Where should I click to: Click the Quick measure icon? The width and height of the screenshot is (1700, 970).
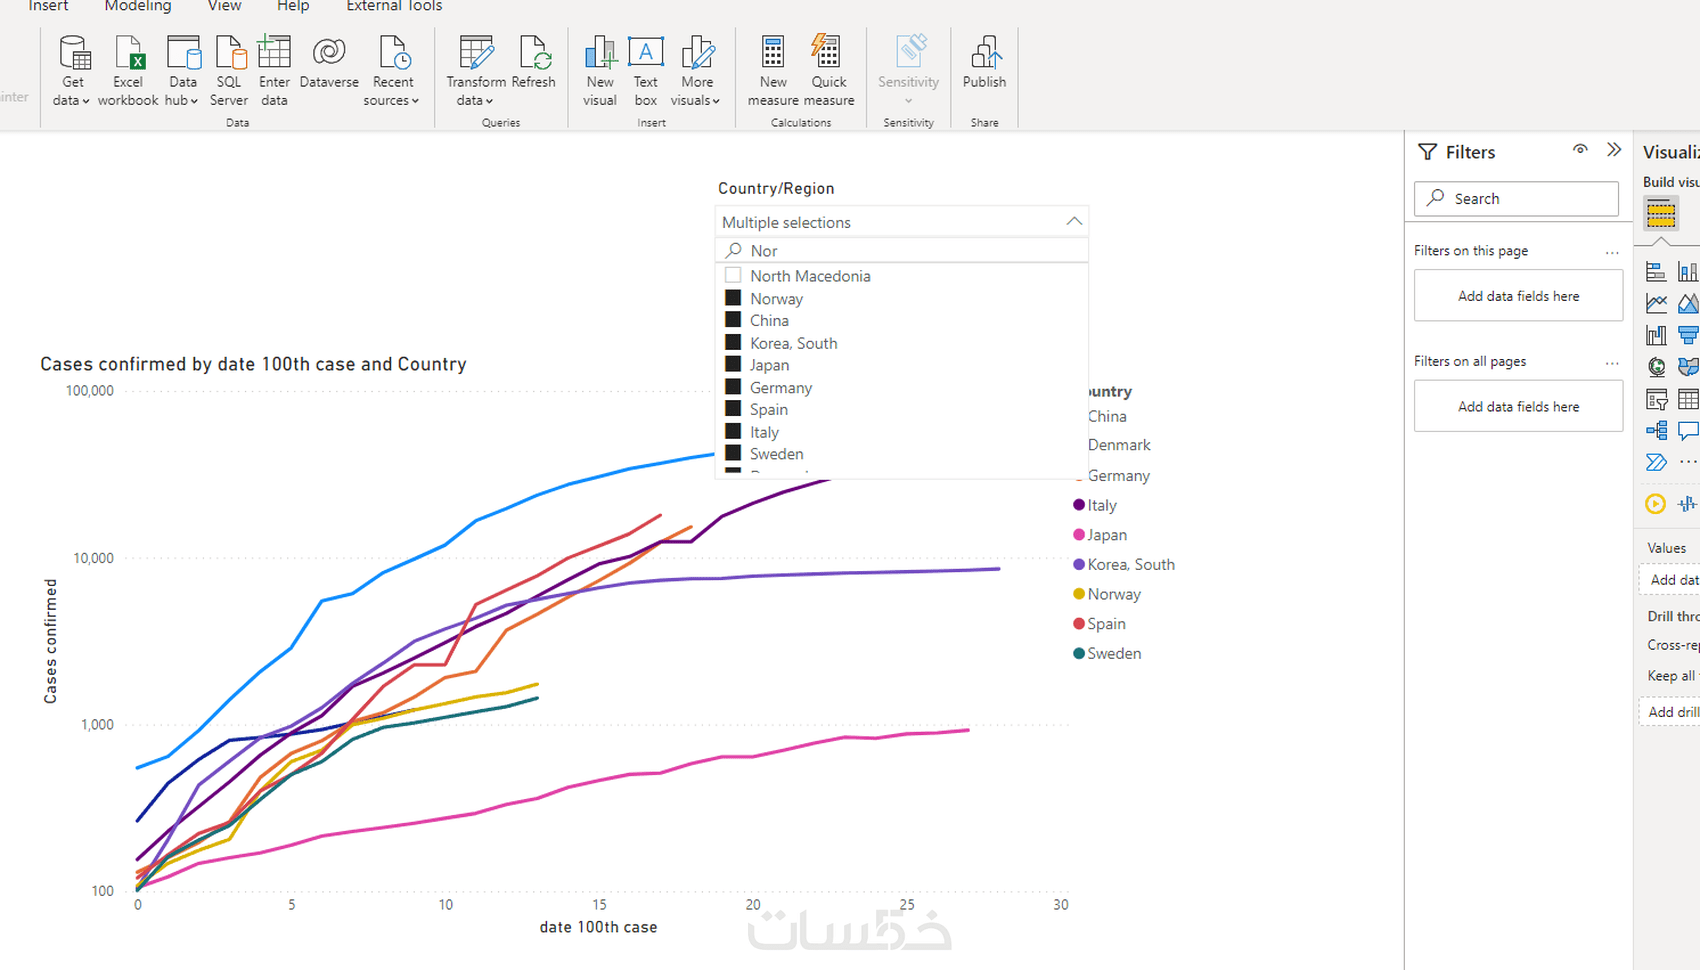827,52
